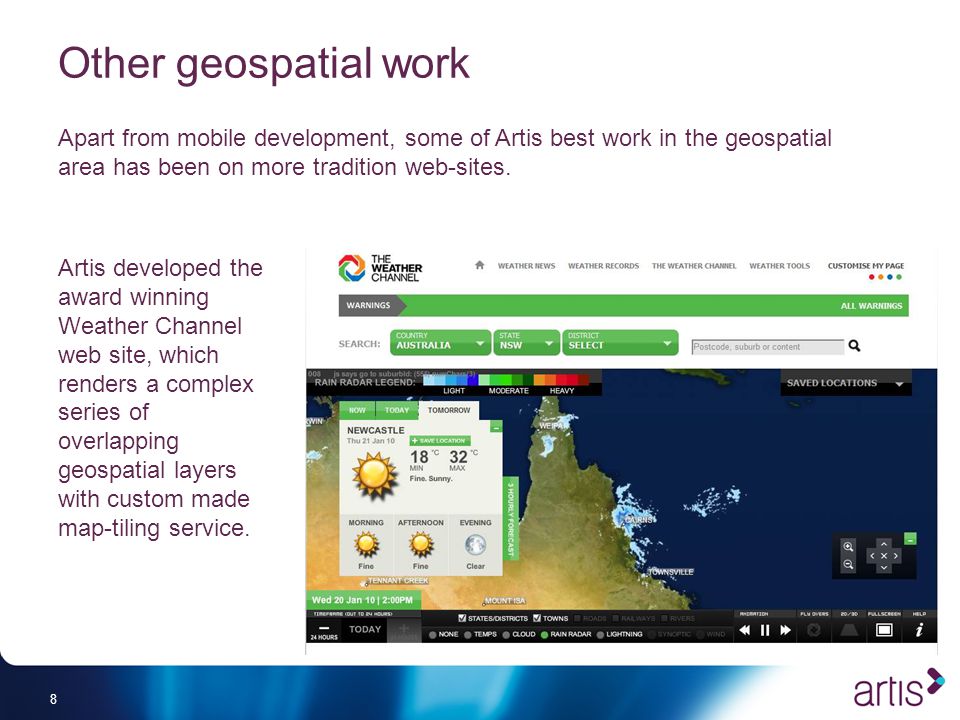The height and width of the screenshot is (720, 960).
Task: Click the Afternoon sun forecast icon
Action: click(421, 544)
